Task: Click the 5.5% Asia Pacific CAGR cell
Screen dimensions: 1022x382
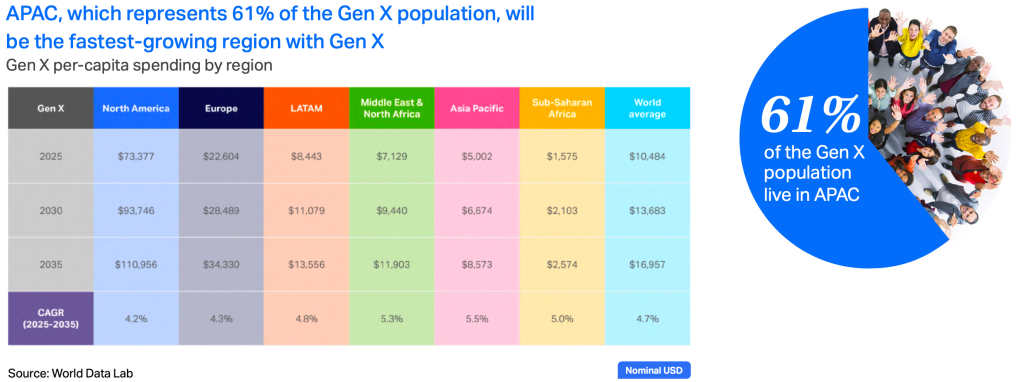Action: [x=477, y=319]
